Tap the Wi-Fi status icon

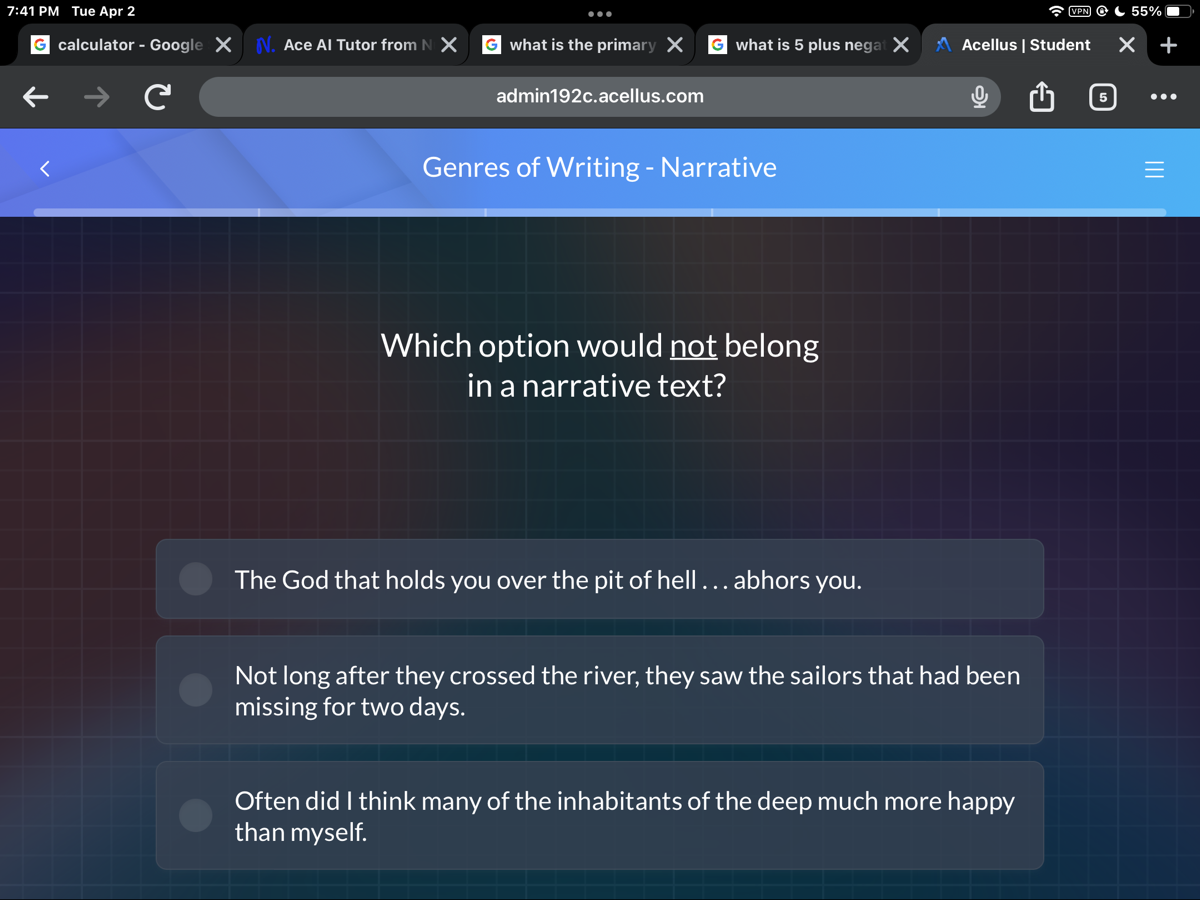pos(1057,12)
